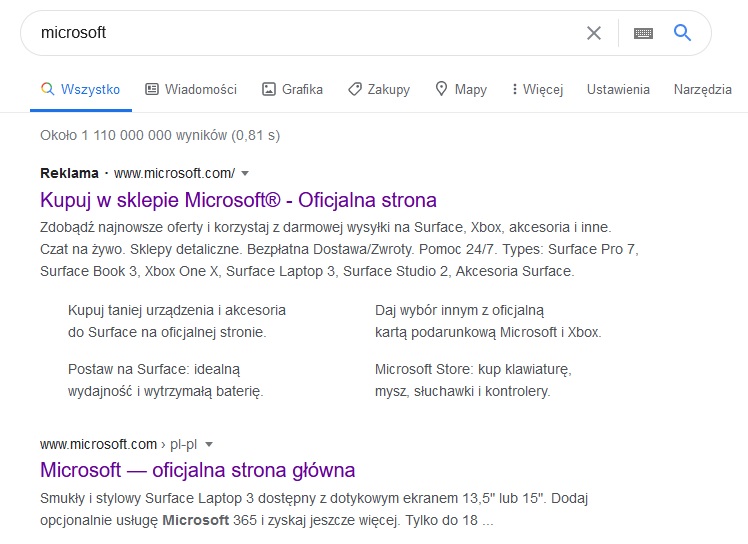Click the colored magnifier icon beside Wszystko
Viewport: 748px width, 544px height.
tap(47, 89)
